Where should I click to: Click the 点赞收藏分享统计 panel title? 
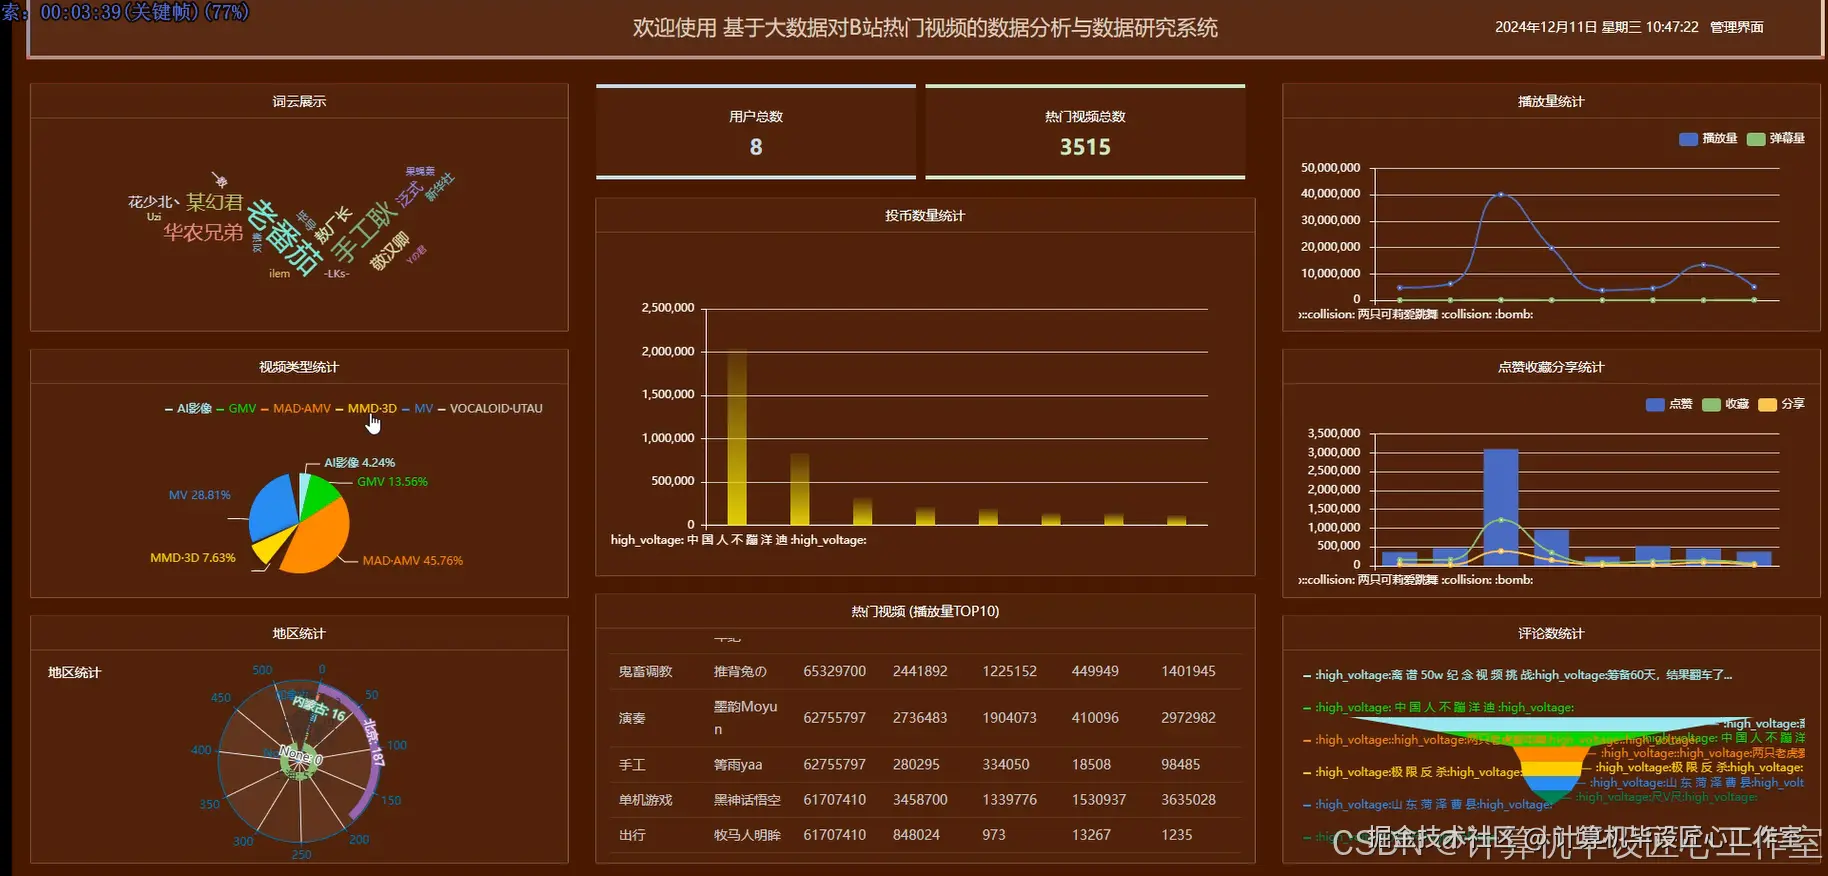(1551, 367)
